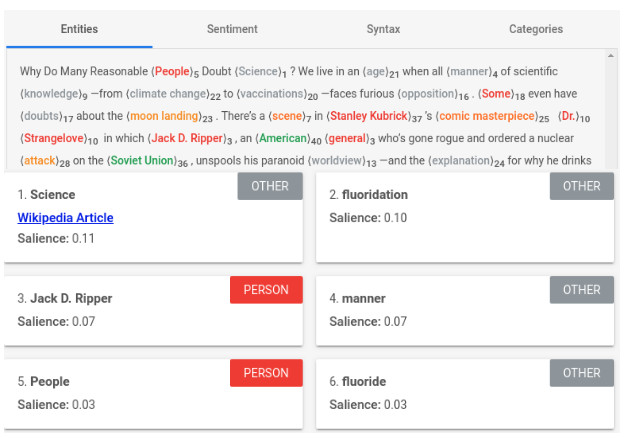This screenshot has width=625, height=438.
Task: Select the green 'American' entity in text
Action: tap(284, 138)
